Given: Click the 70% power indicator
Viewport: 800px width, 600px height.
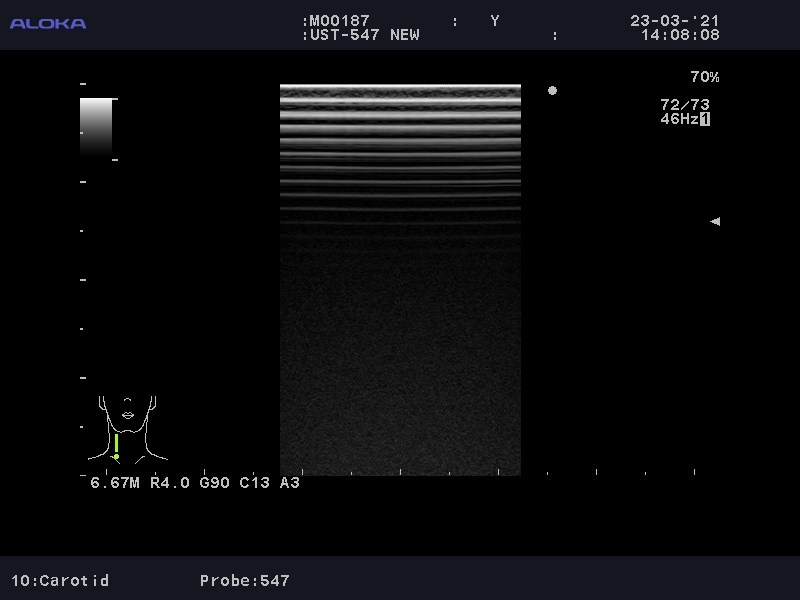Looking at the screenshot, I should tap(704, 77).
